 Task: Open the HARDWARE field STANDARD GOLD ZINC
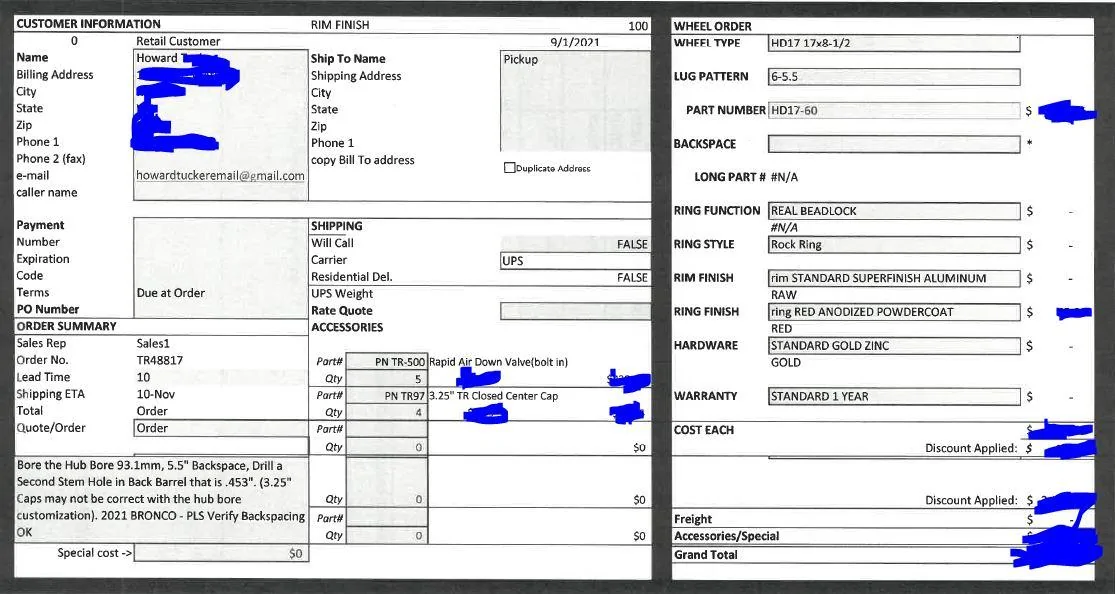(x=894, y=346)
